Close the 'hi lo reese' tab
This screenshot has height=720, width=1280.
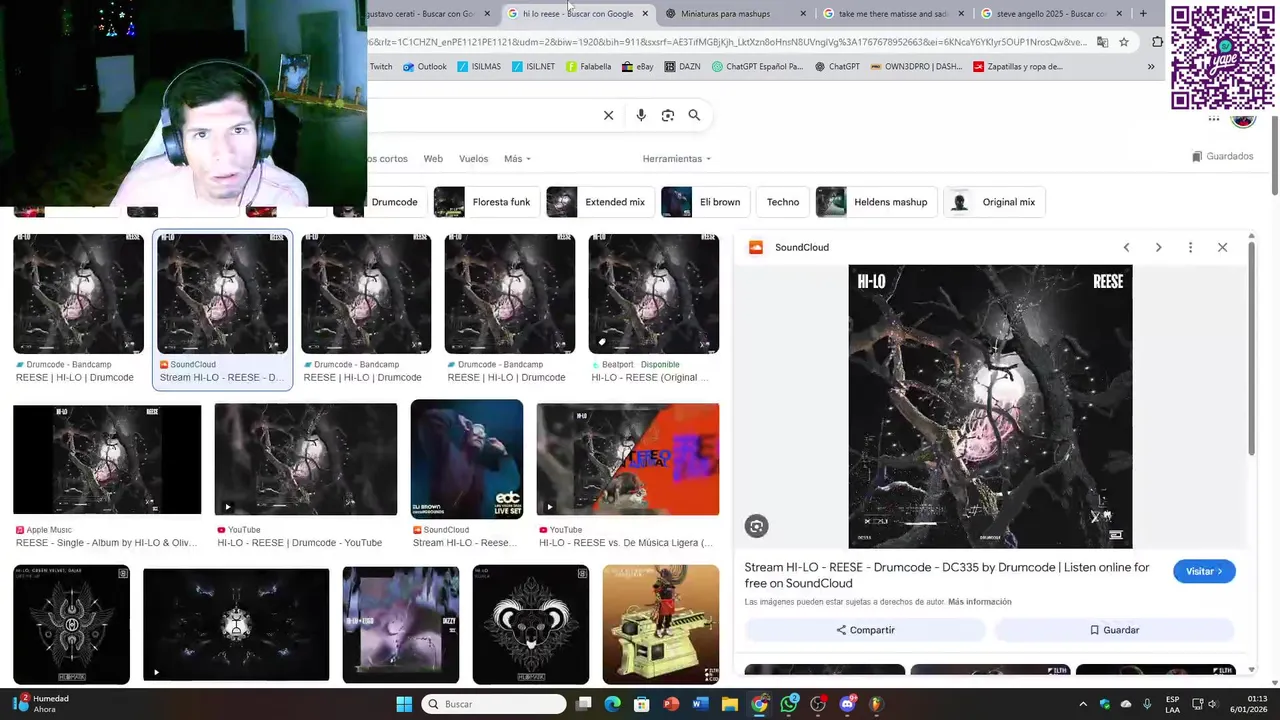(x=645, y=13)
